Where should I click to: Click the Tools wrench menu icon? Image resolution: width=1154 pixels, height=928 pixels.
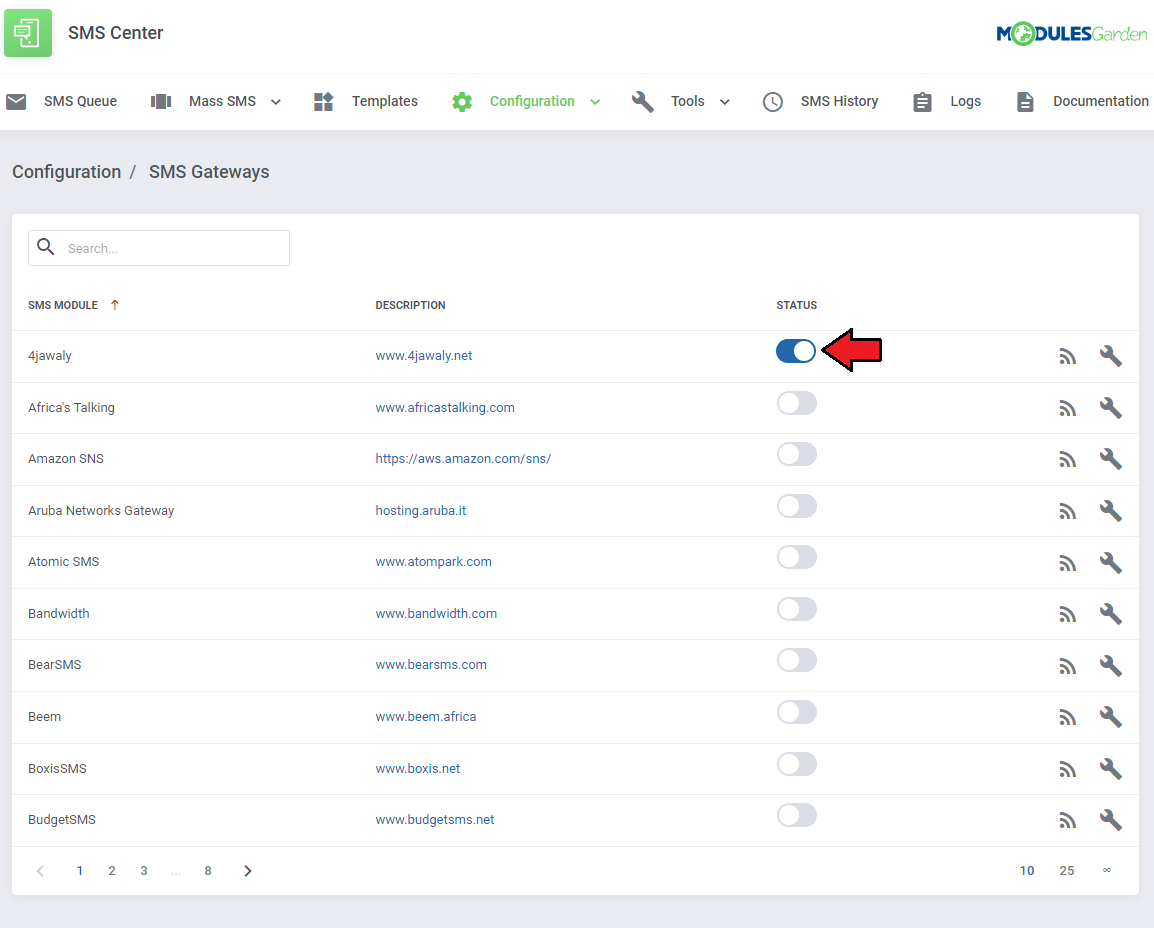643,102
